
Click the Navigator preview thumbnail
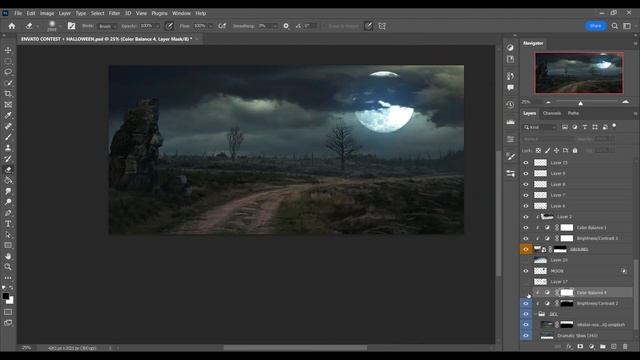click(x=579, y=73)
